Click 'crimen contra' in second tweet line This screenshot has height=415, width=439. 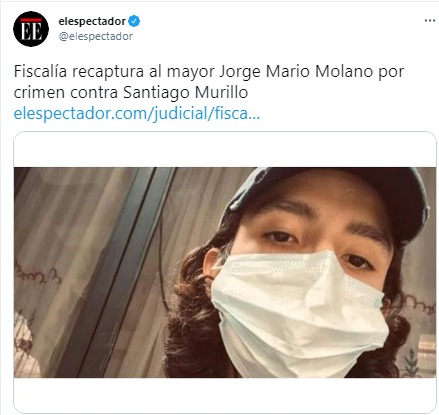click(66, 93)
